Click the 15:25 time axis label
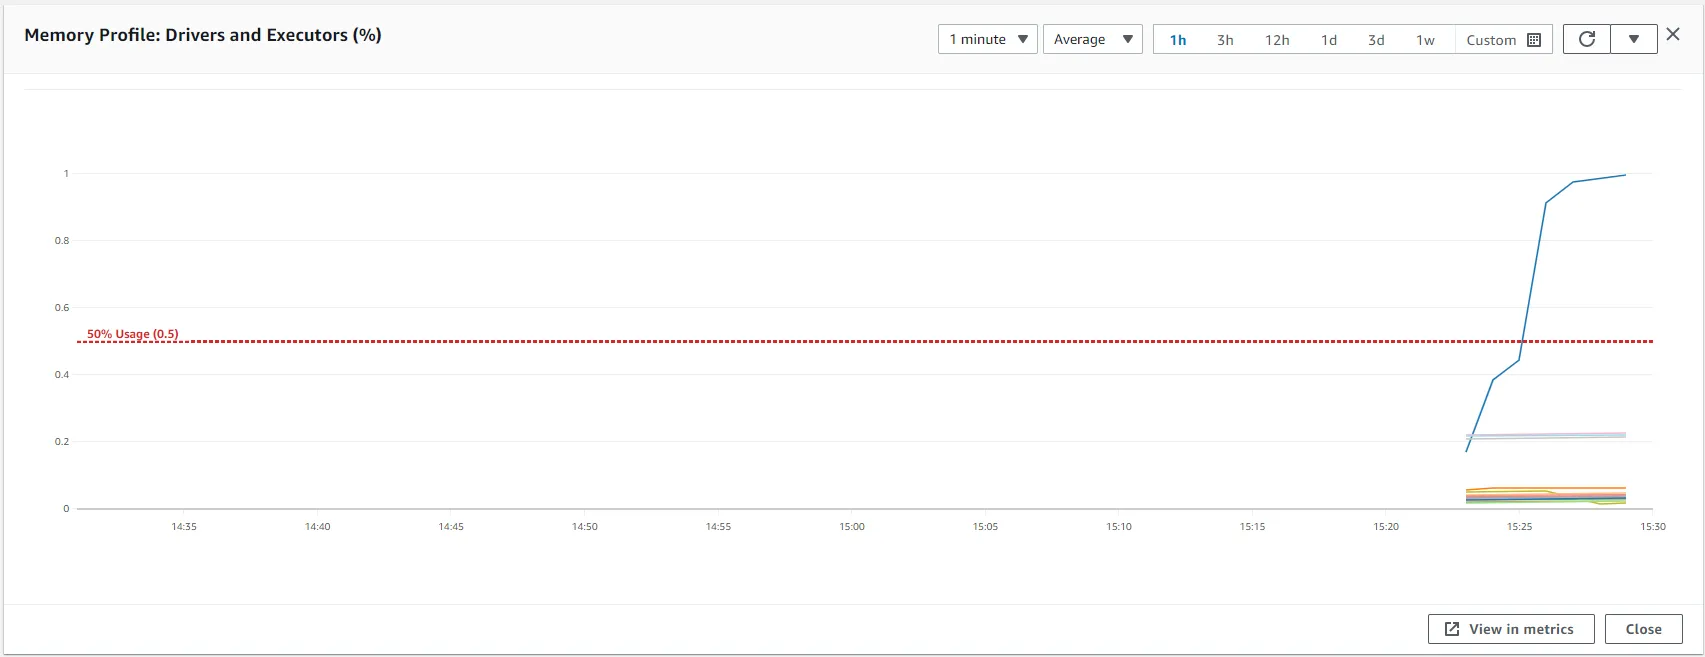Viewport: 1705px width, 657px height. click(1519, 526)
